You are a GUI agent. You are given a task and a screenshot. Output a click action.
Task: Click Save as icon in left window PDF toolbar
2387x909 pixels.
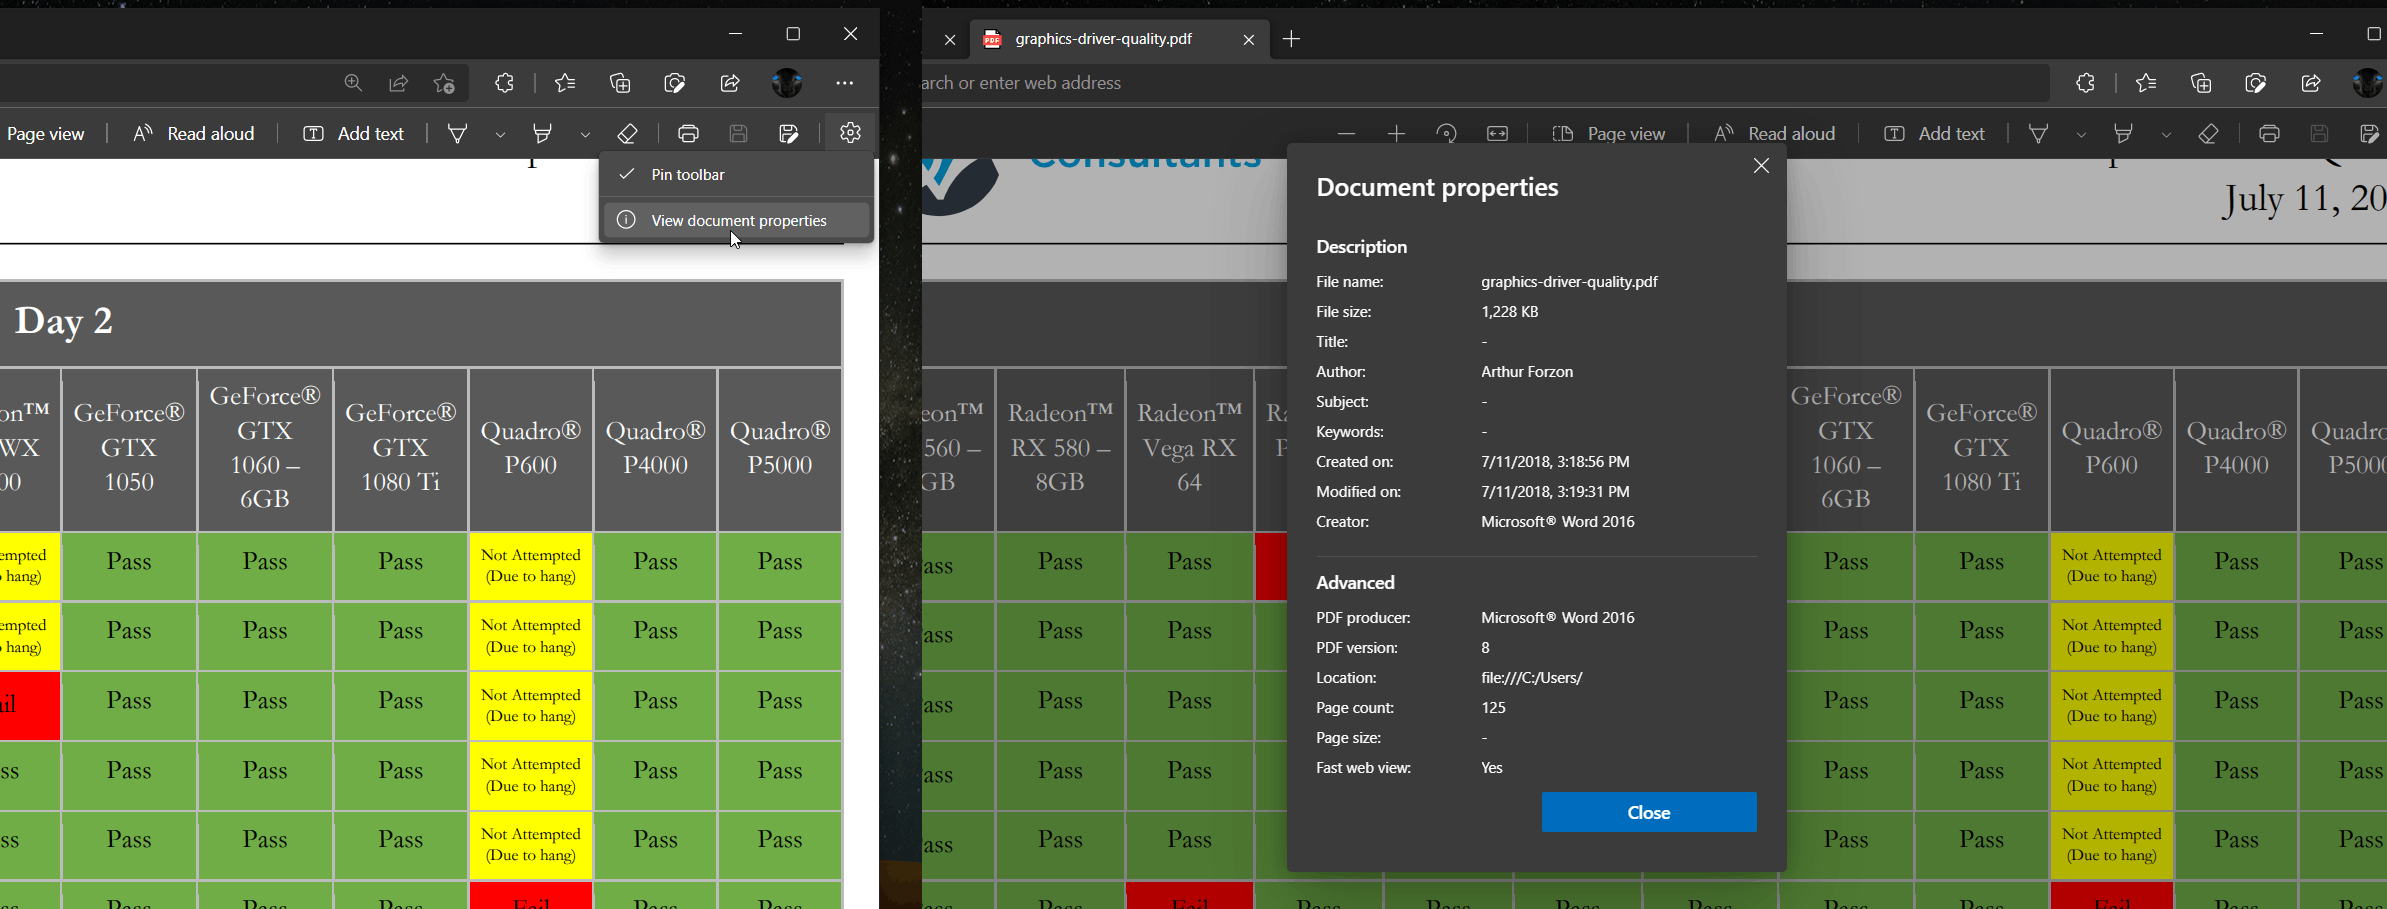click(788, 133)
